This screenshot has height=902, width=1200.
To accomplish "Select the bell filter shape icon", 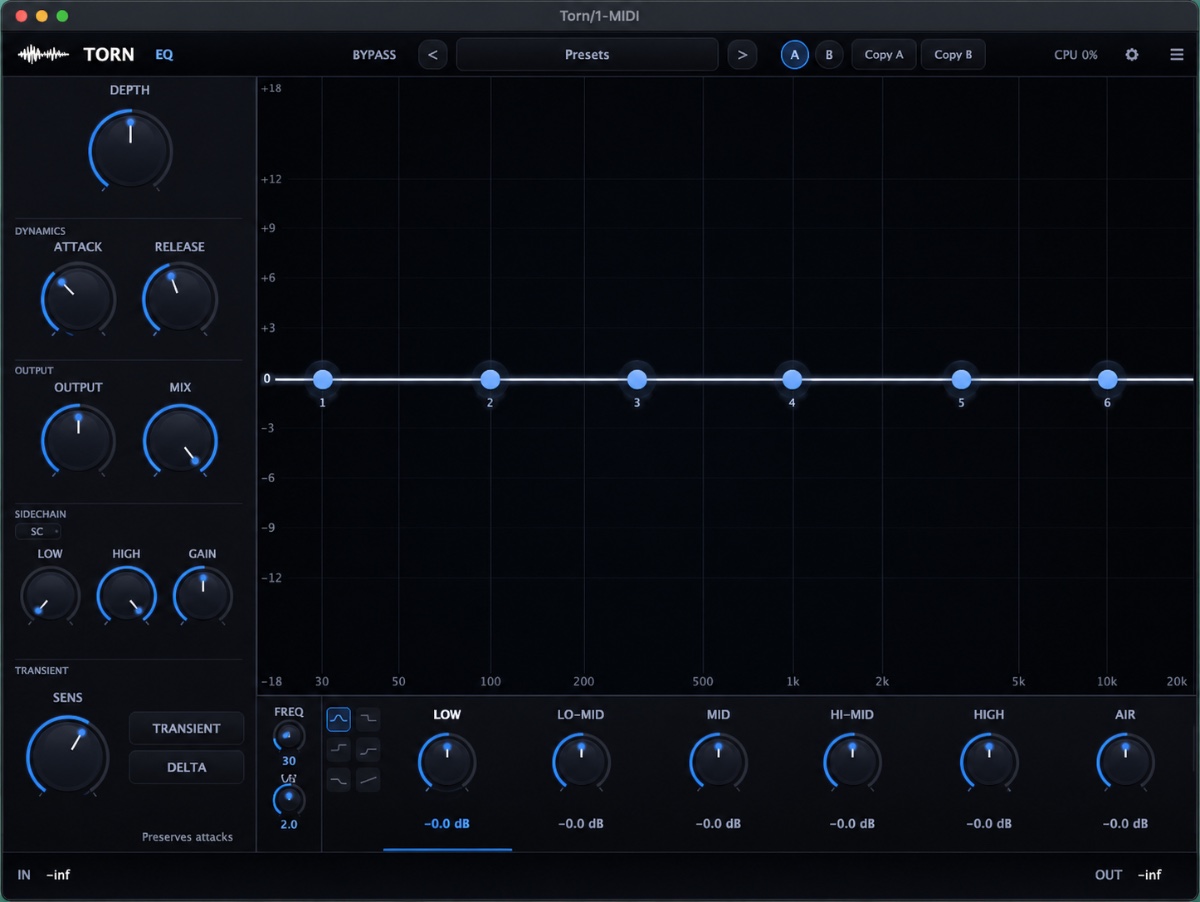I will [339, 719].
